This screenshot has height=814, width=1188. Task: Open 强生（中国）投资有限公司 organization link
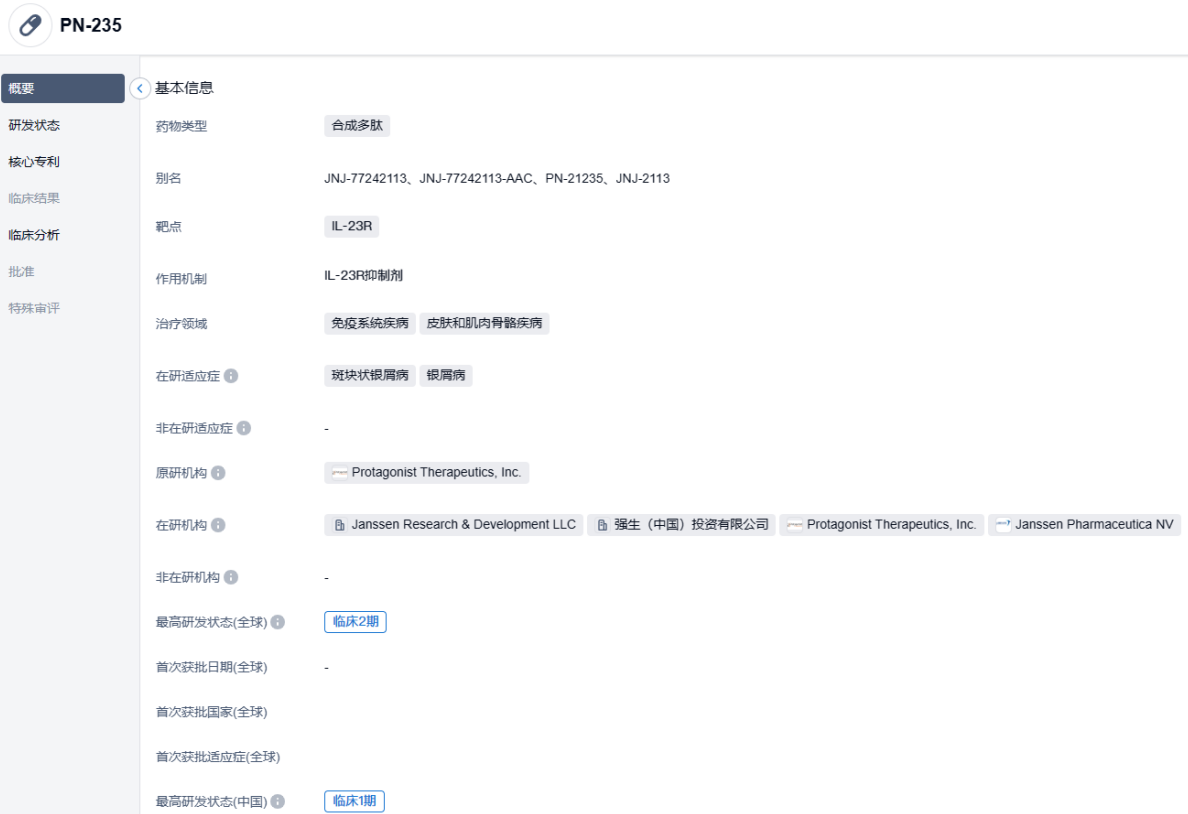click(x=682, y=525)
